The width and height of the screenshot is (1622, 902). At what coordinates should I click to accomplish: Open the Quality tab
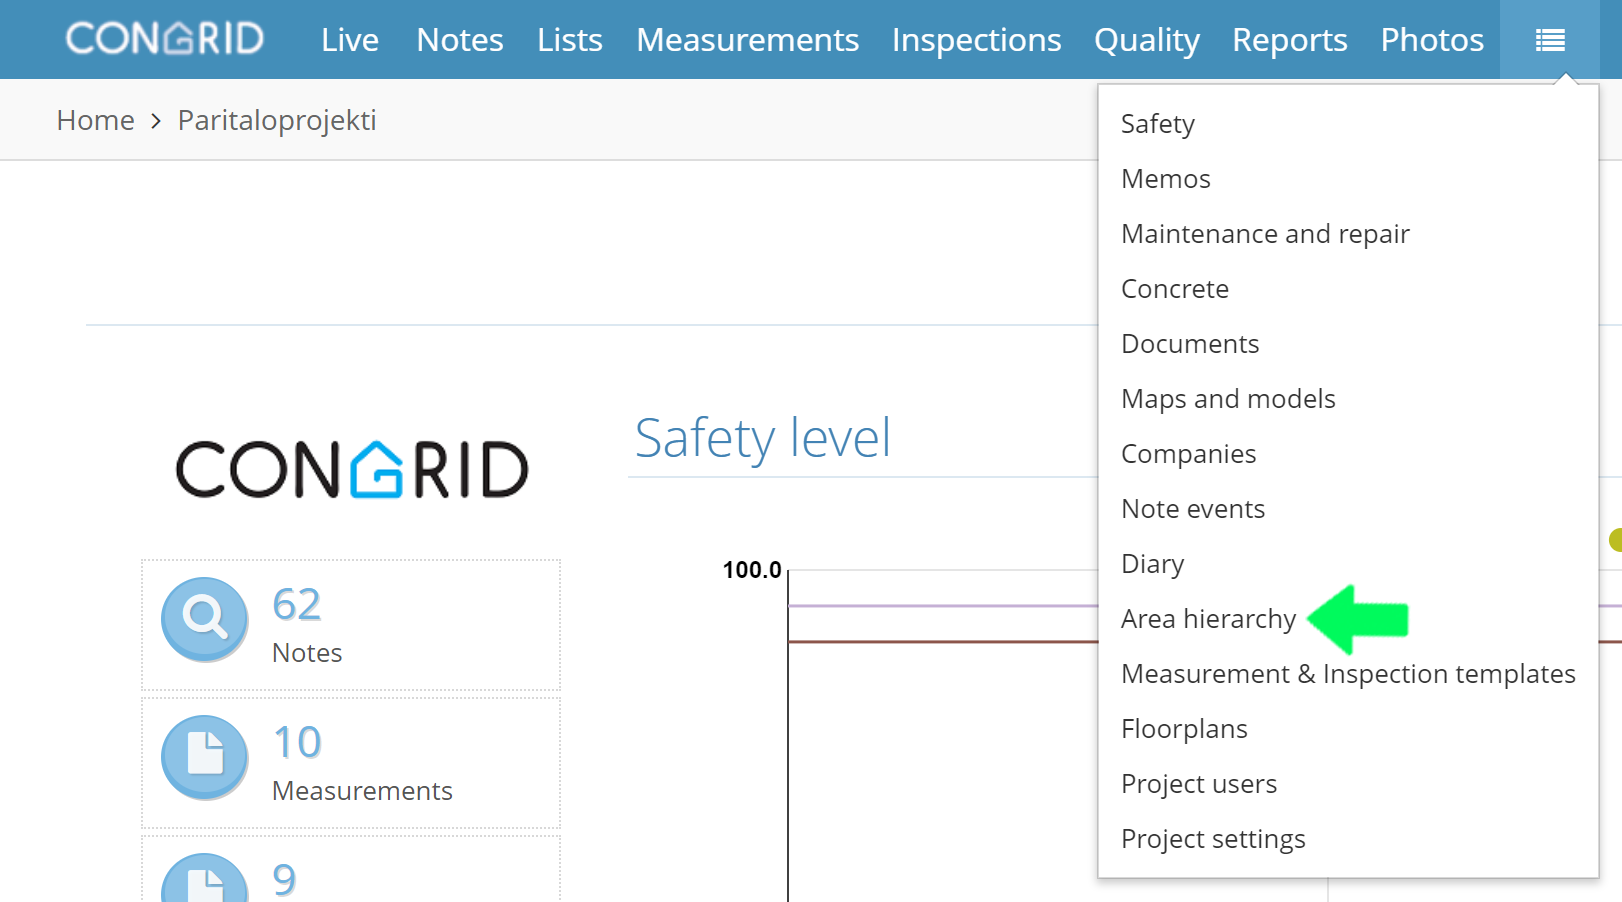point(1147,40)
